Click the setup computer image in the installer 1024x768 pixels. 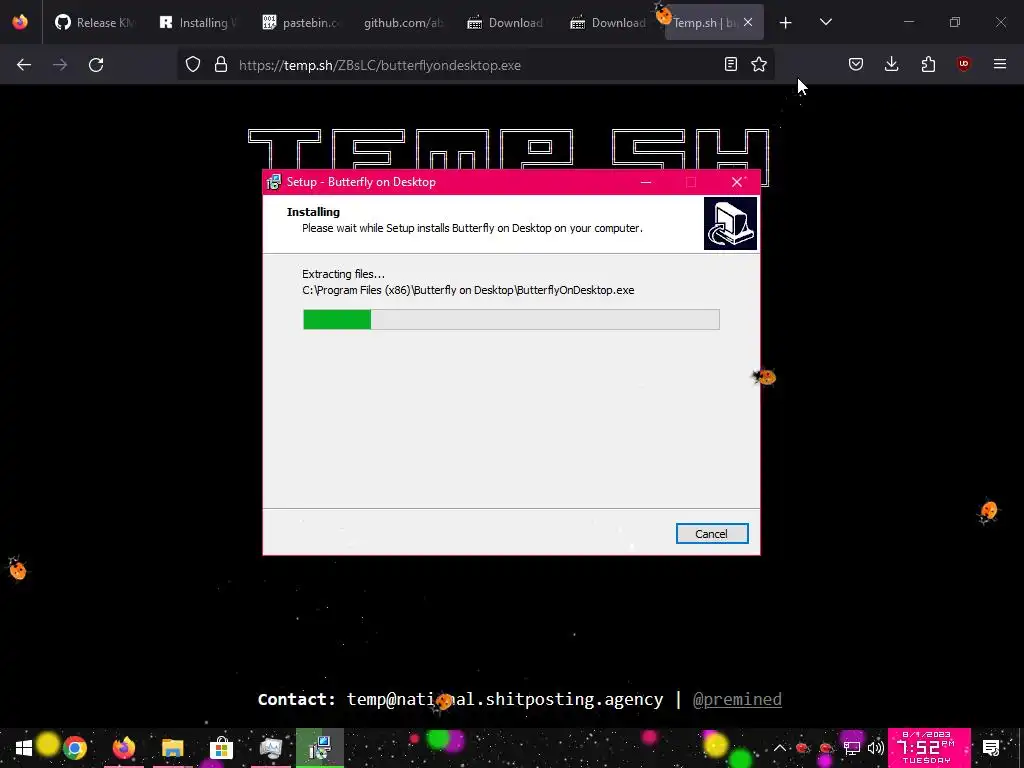pos(730,223)
